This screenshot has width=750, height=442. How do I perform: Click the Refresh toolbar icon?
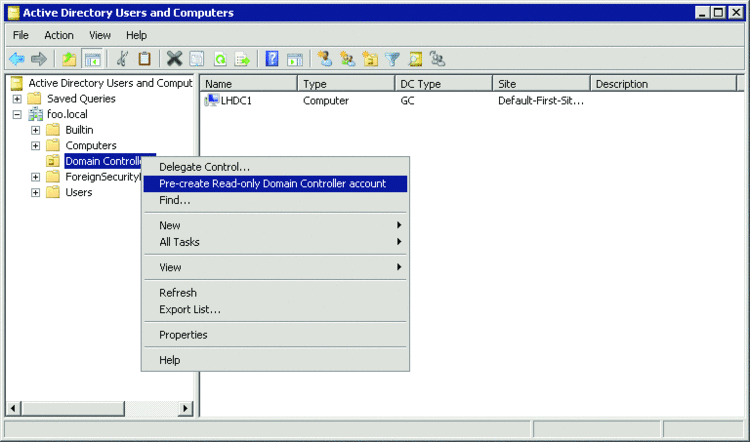[x=220, y=59]
